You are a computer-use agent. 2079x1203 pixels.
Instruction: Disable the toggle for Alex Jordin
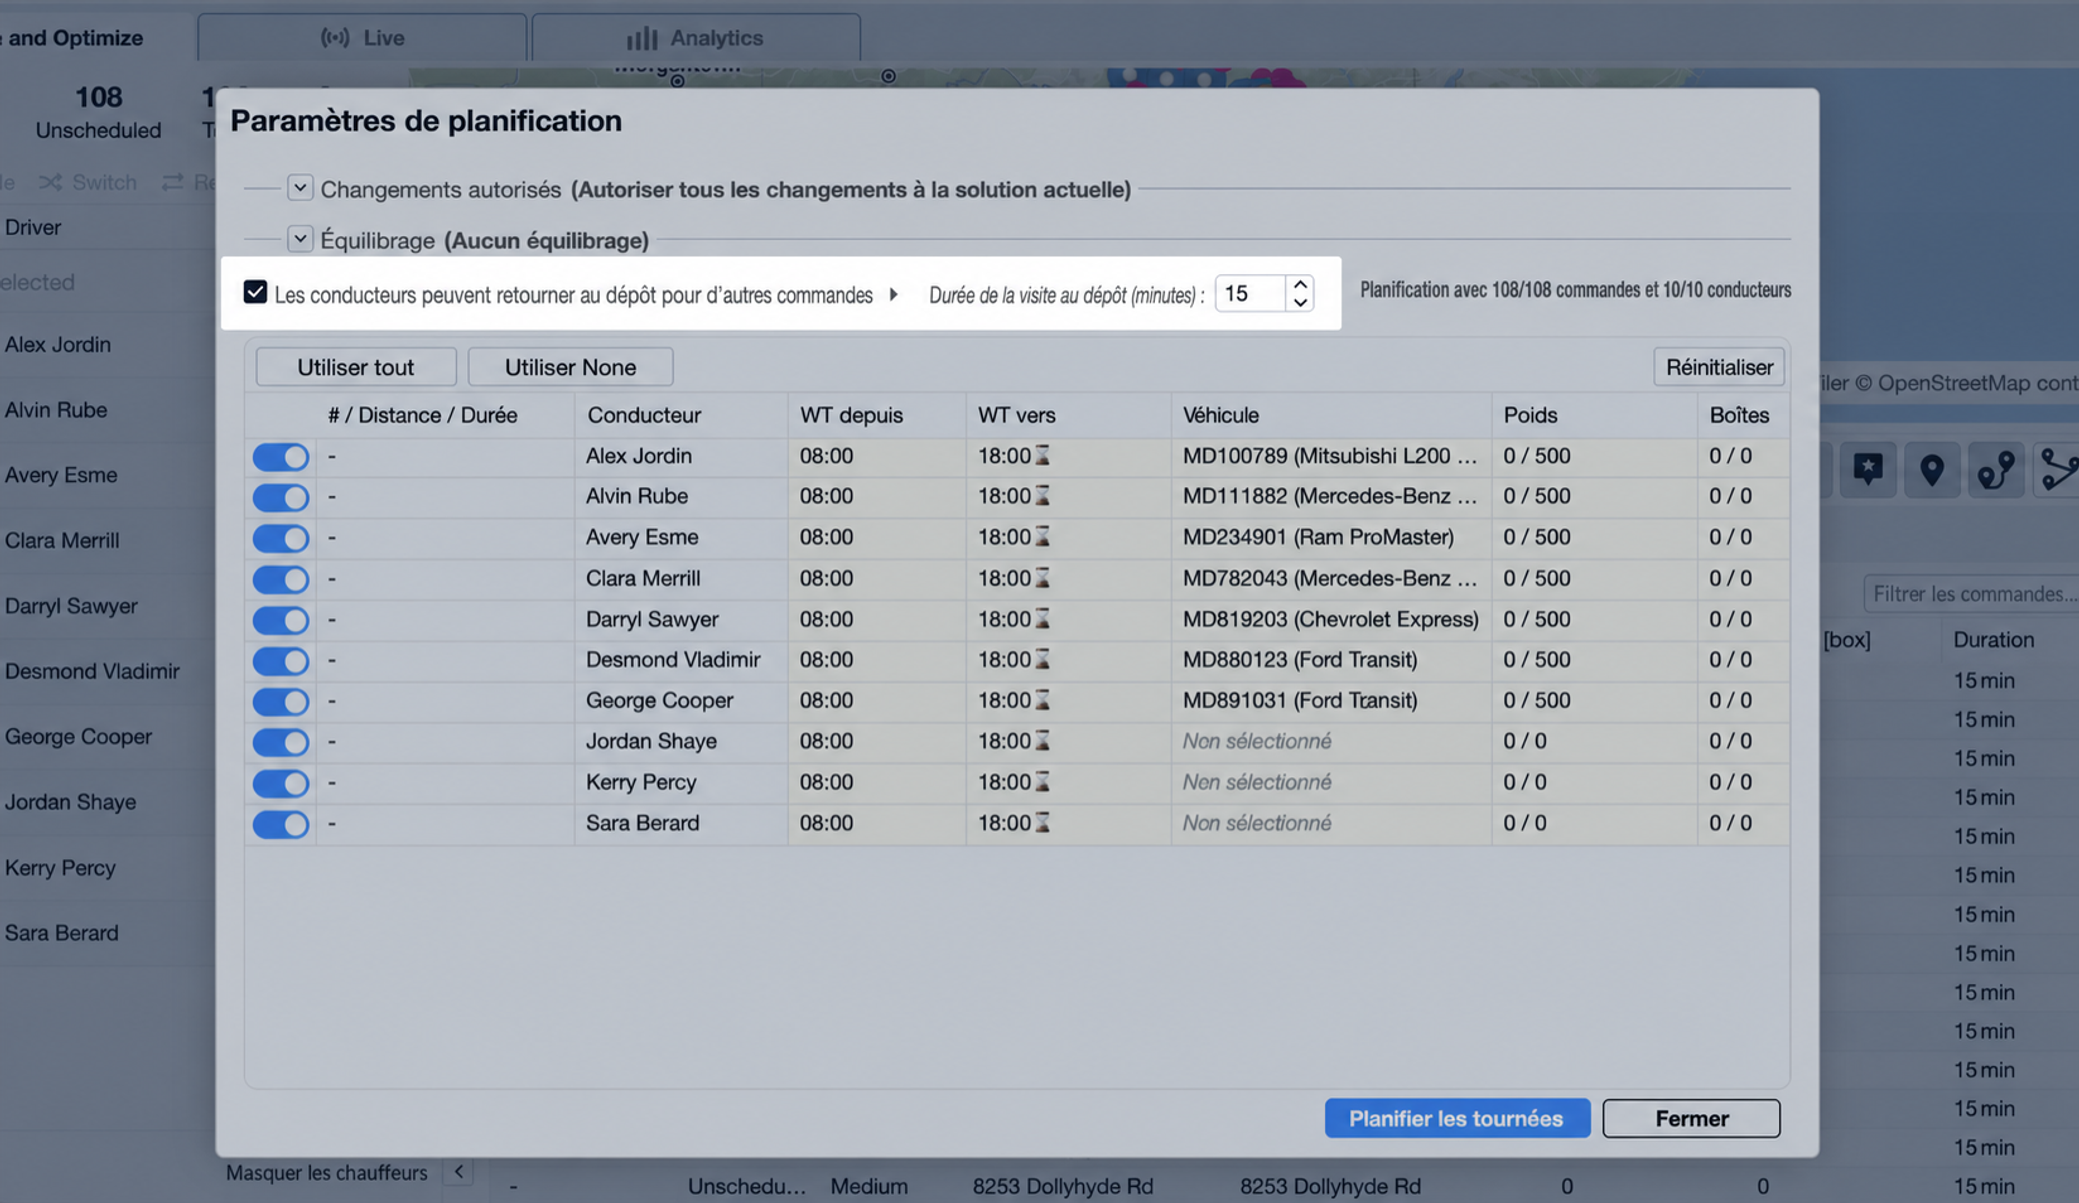pos(281,457)
